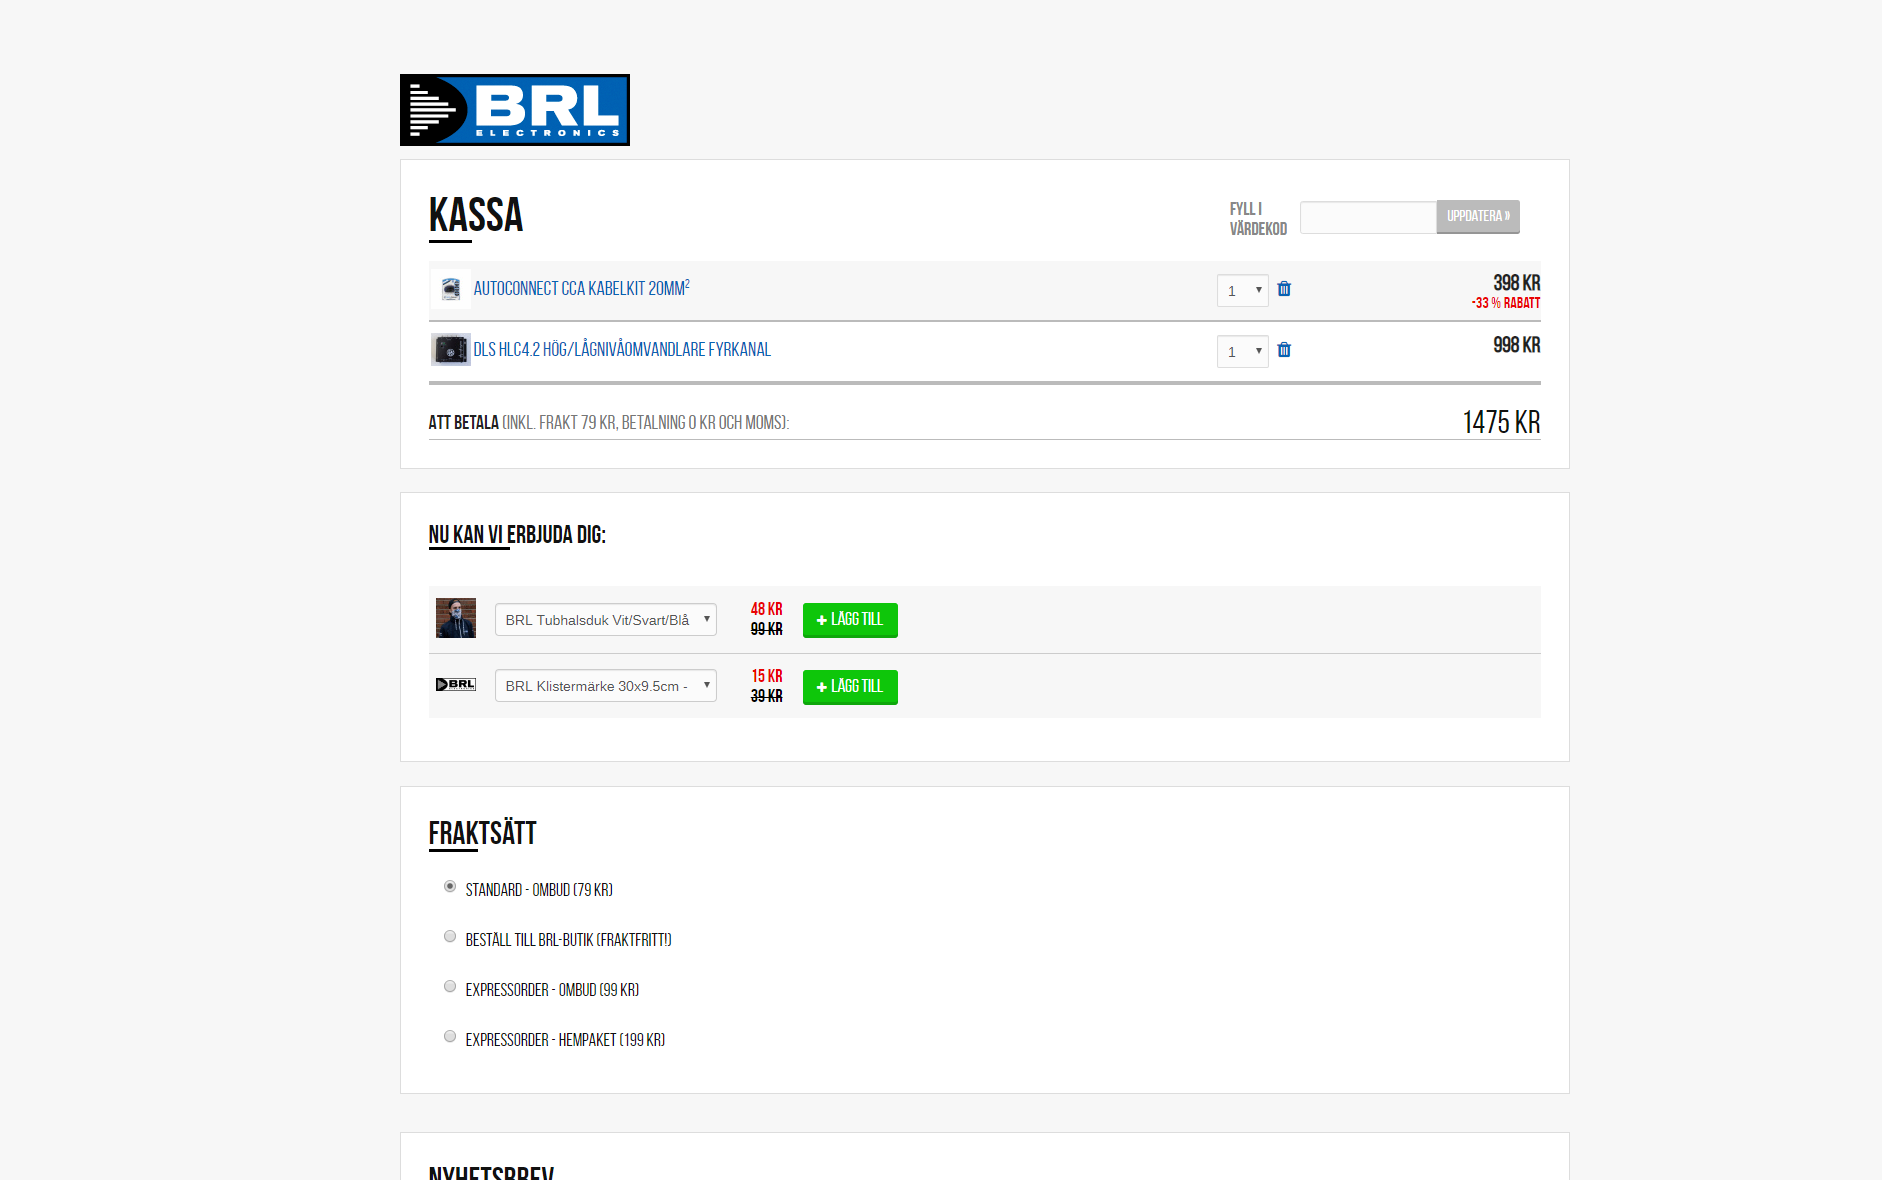Screen dimensions: 1882x1180
Task: Choose Beställ till BRL-butik (fraktfritt) option
Action: 450,937
